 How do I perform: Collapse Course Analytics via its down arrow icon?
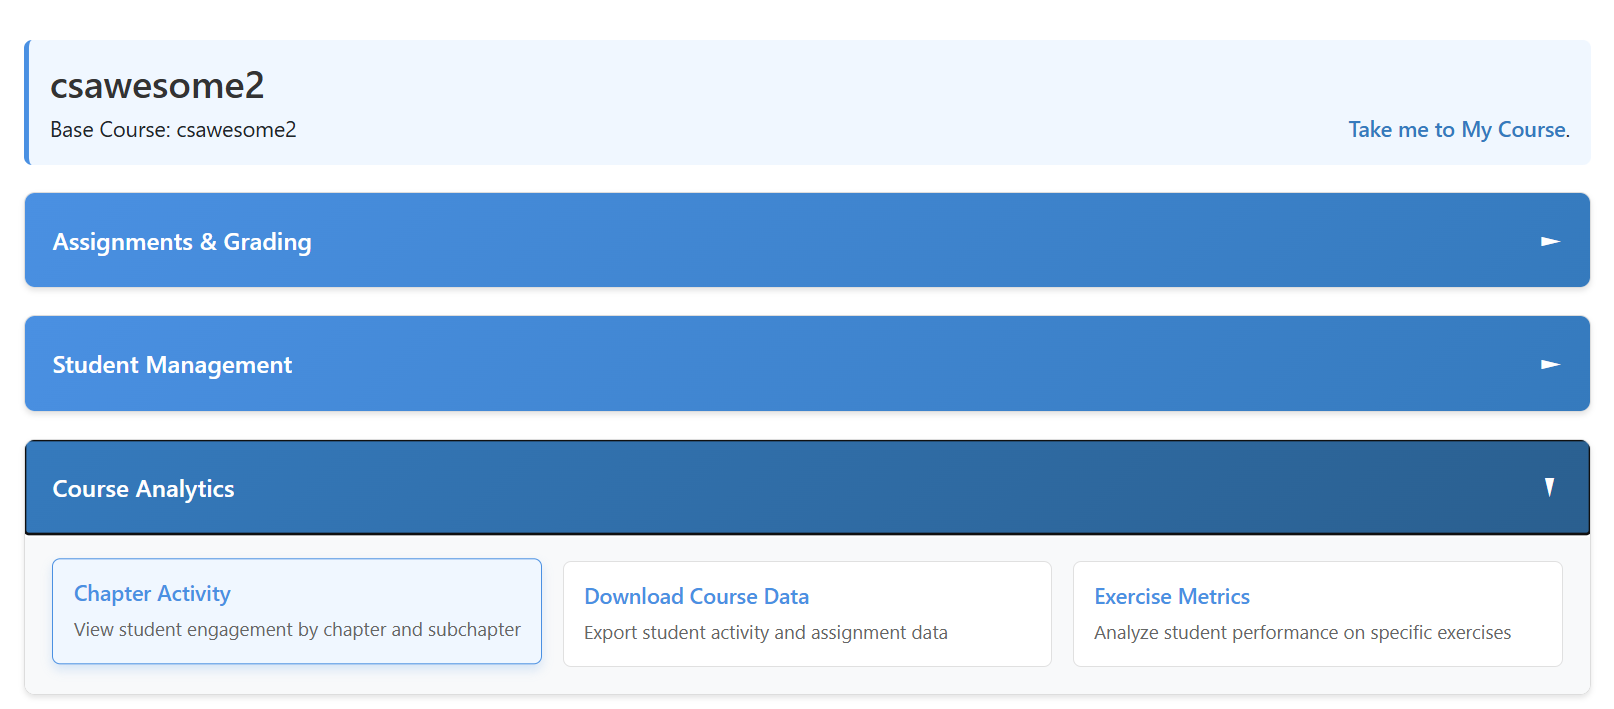click(1549, 487)
